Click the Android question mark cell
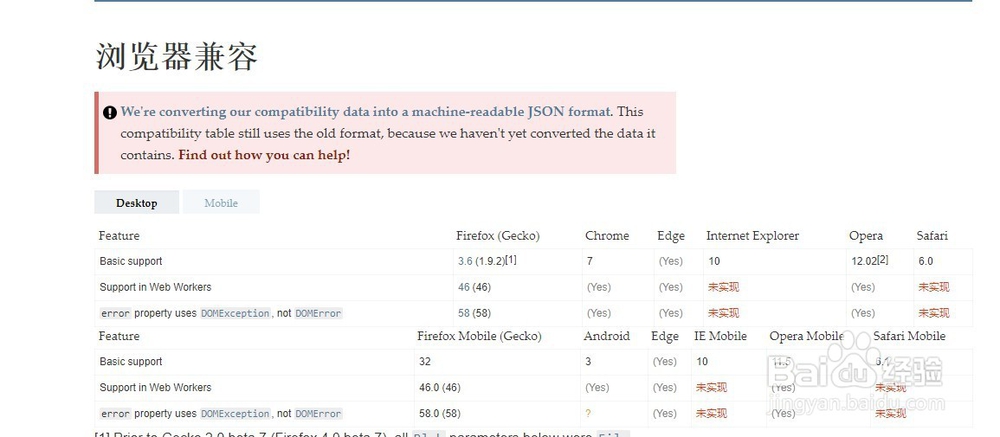1000x437 pixels. [588, 413]
